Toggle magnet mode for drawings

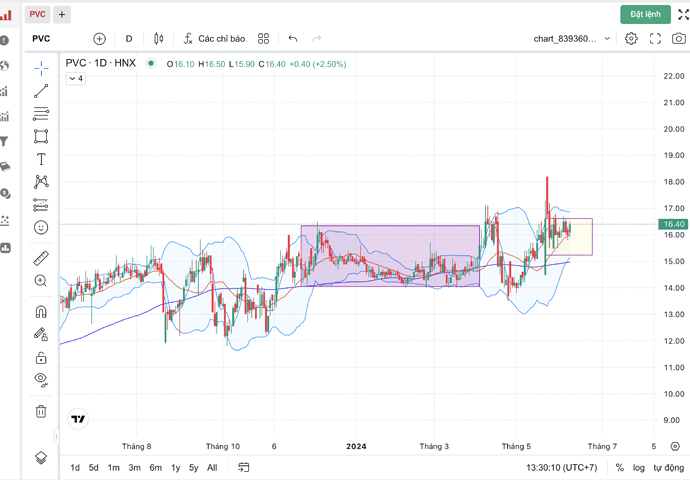coord(41,312)
